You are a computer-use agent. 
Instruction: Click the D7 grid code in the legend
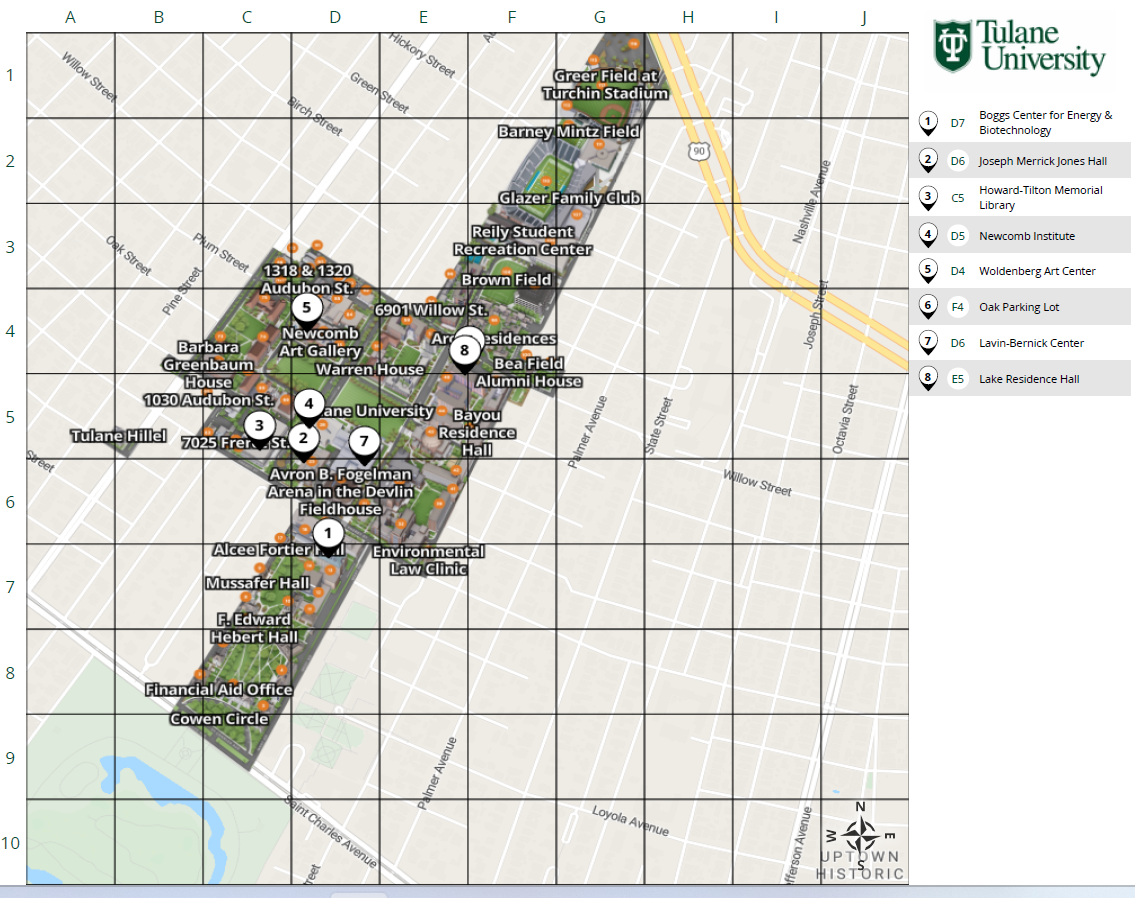[x=958, y=123]
